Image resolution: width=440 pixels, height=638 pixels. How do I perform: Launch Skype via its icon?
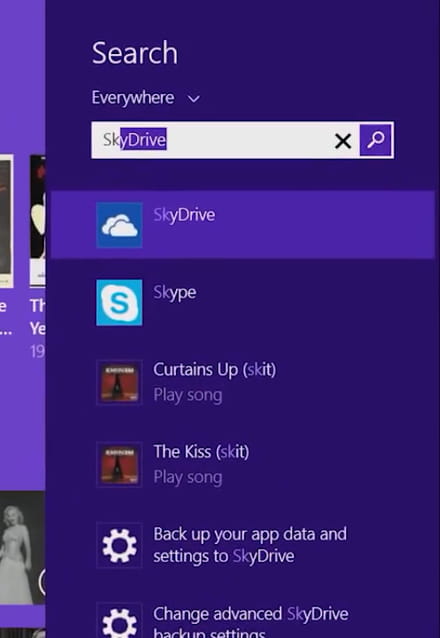tap(119, 302)
